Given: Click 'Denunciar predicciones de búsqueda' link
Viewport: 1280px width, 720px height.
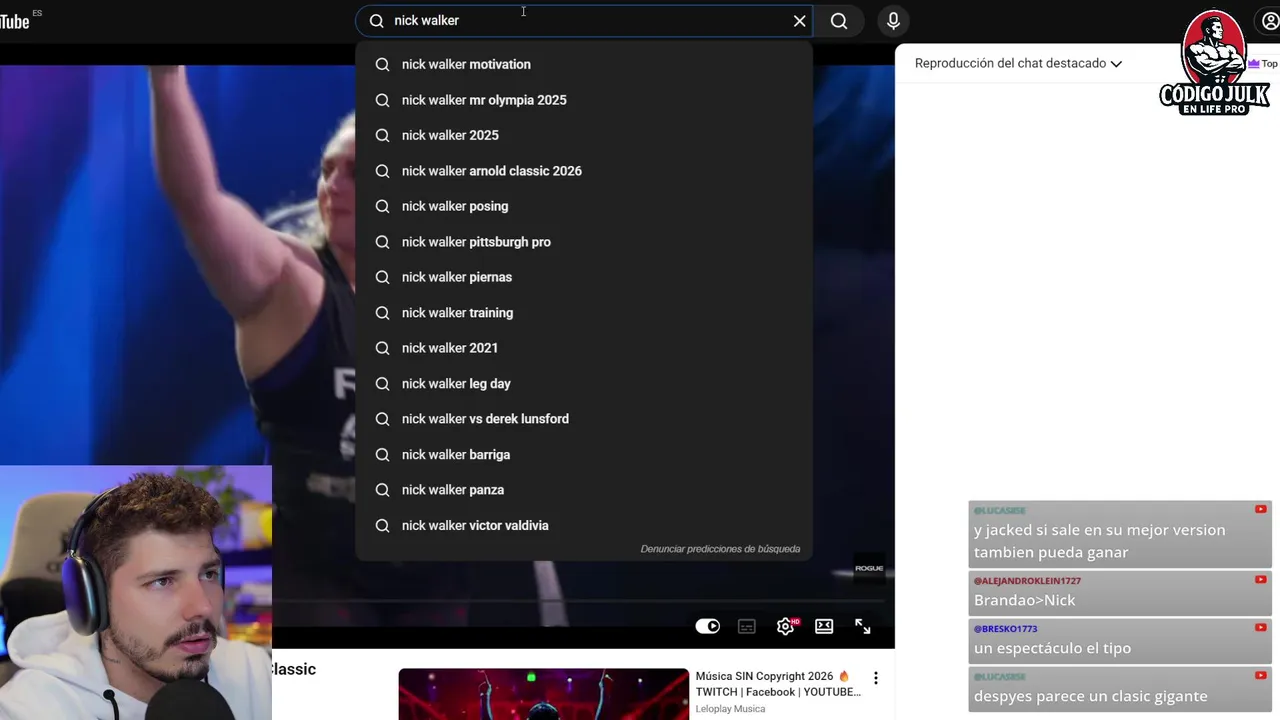Looking at the screenshot, I should (720, 549).
